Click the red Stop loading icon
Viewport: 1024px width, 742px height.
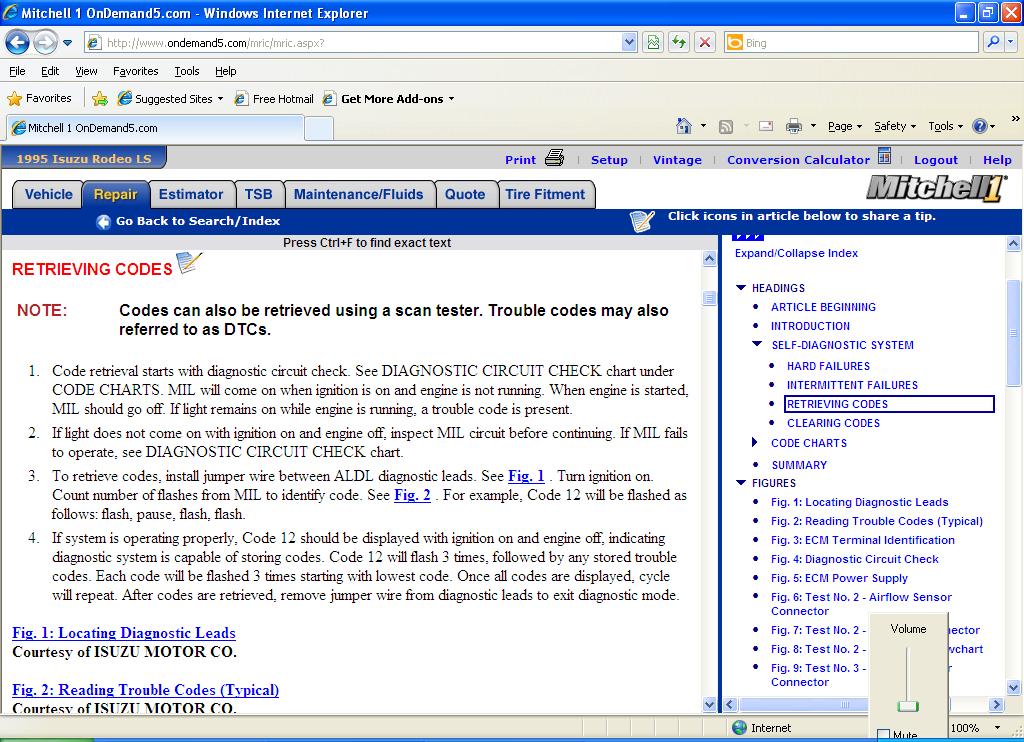pyautogui.click(x=705, y=42)
